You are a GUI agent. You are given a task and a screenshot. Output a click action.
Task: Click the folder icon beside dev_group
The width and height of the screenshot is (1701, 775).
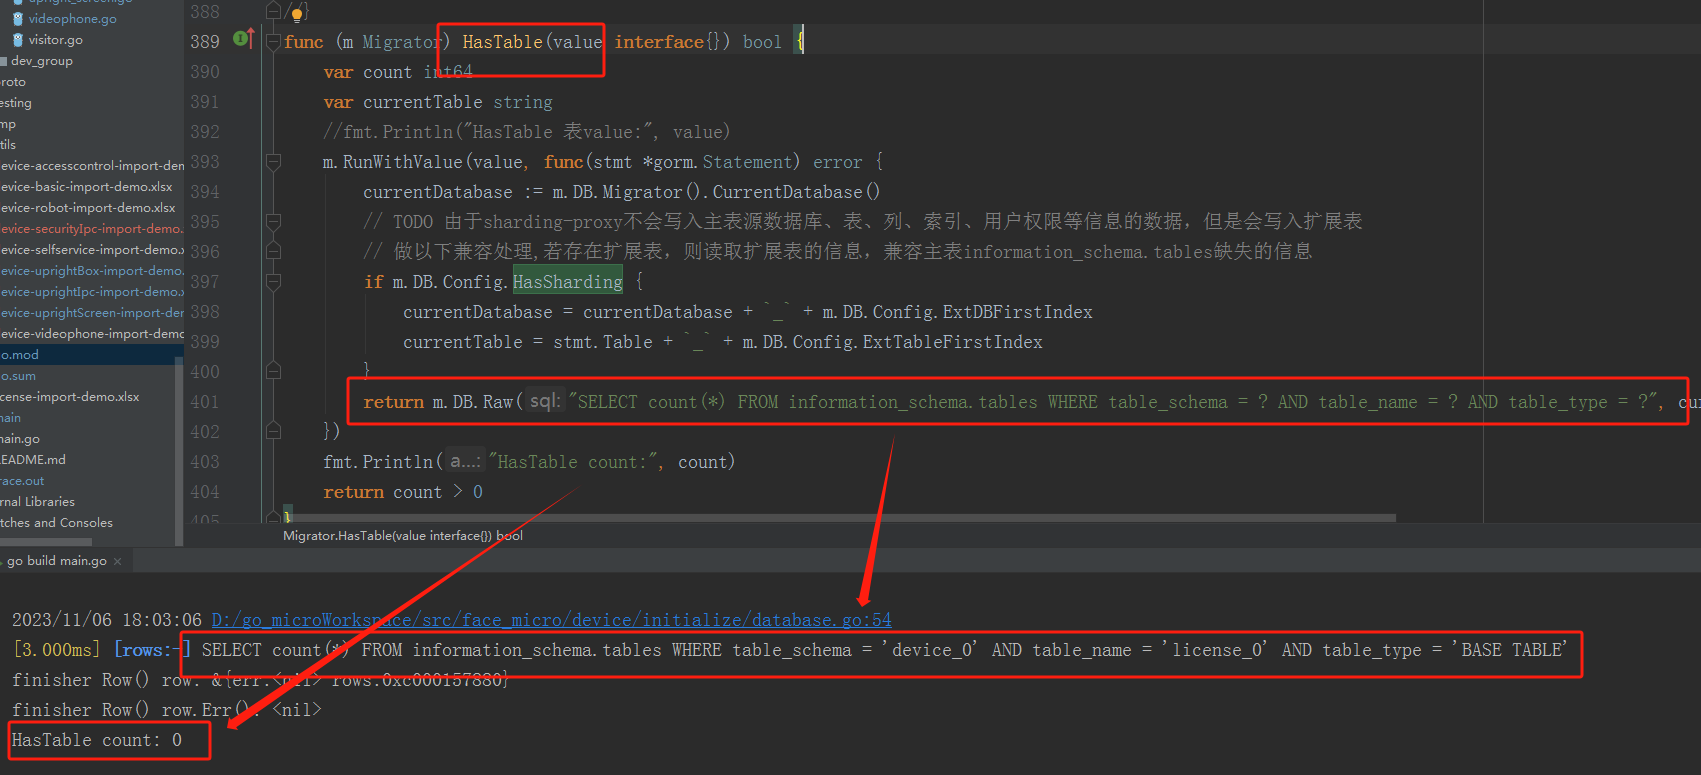(4, 60)
